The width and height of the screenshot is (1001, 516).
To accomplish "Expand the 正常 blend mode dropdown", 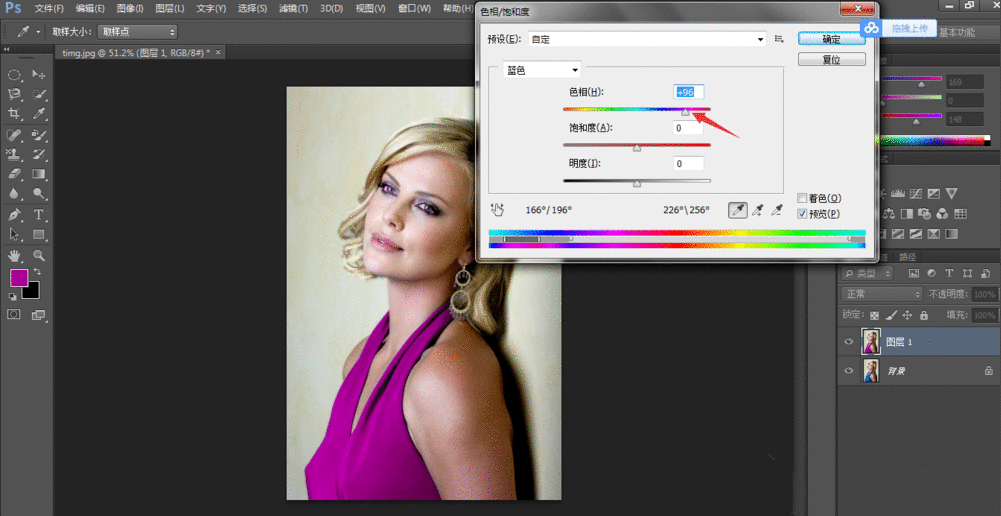I will (x=881, y=294).
